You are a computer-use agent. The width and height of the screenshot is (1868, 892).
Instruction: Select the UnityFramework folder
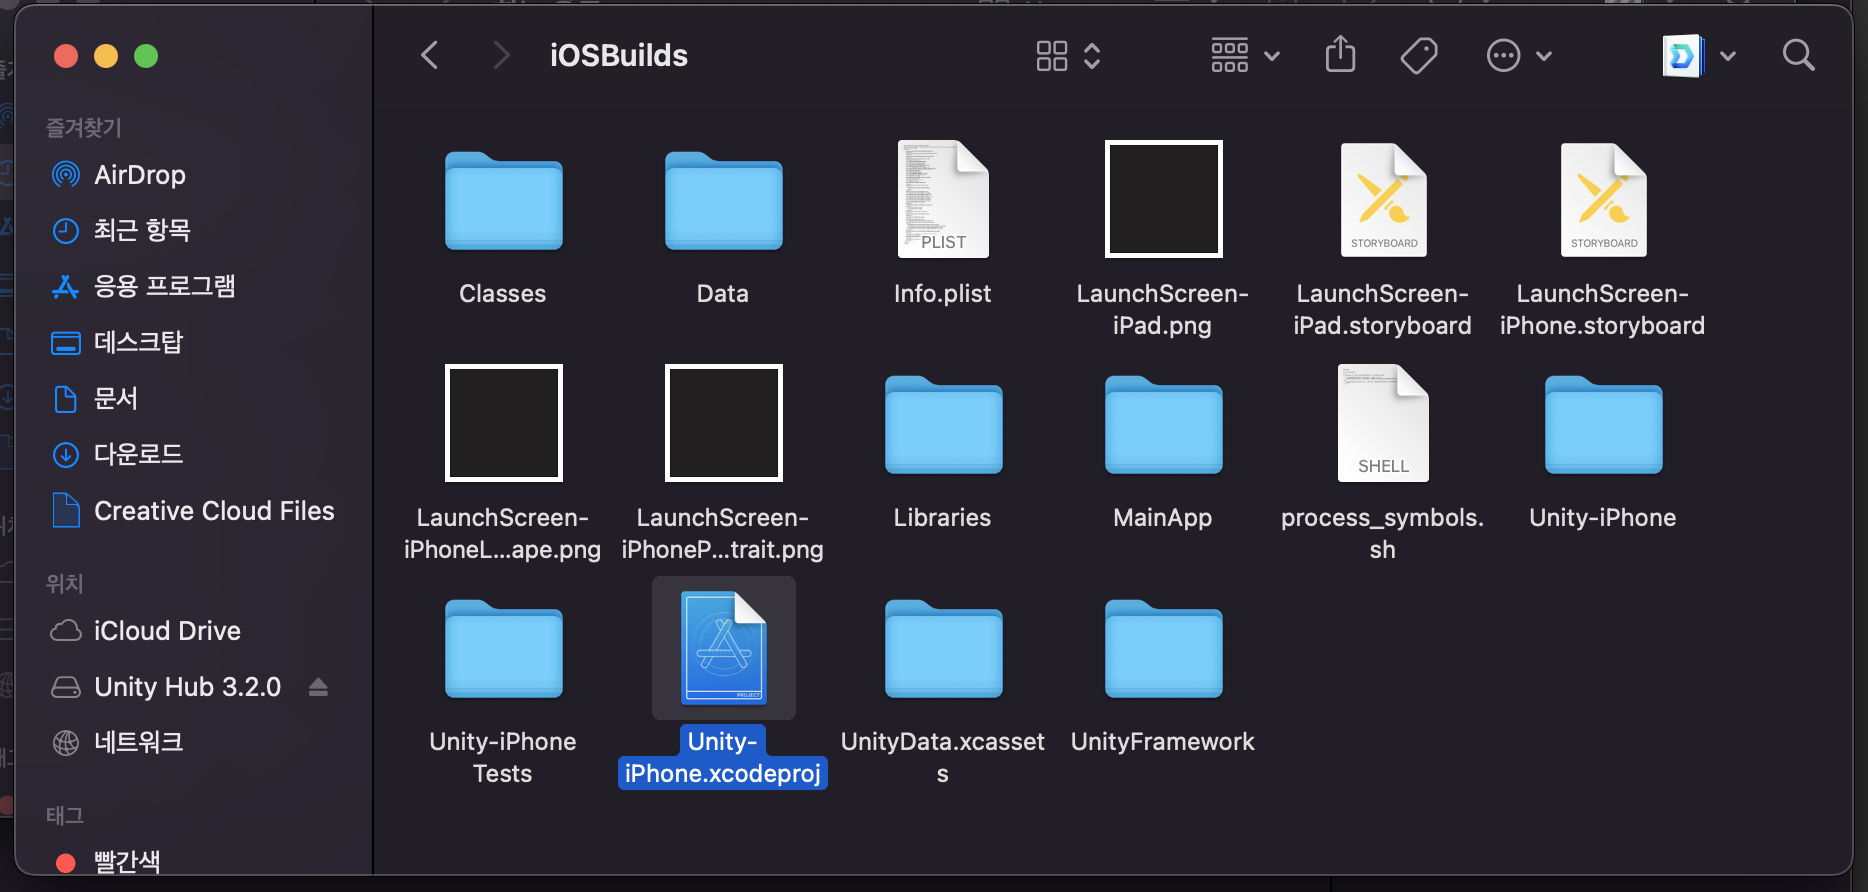1163,649
